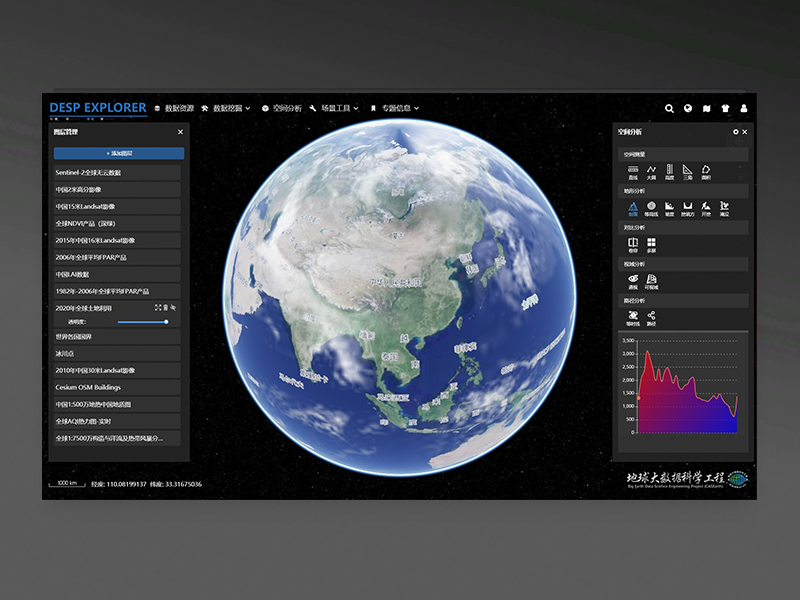The height and width of the screenshot is (600, 800).
Task: Click the red marker on elevation profile chart
Action: (638, 398)
